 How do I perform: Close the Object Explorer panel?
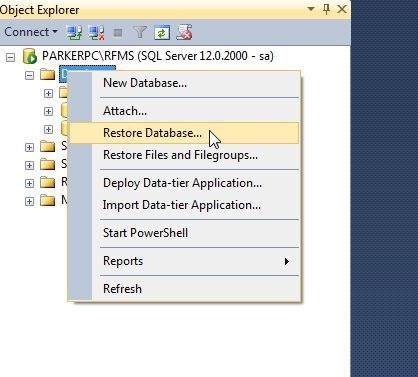click(342, 9)
